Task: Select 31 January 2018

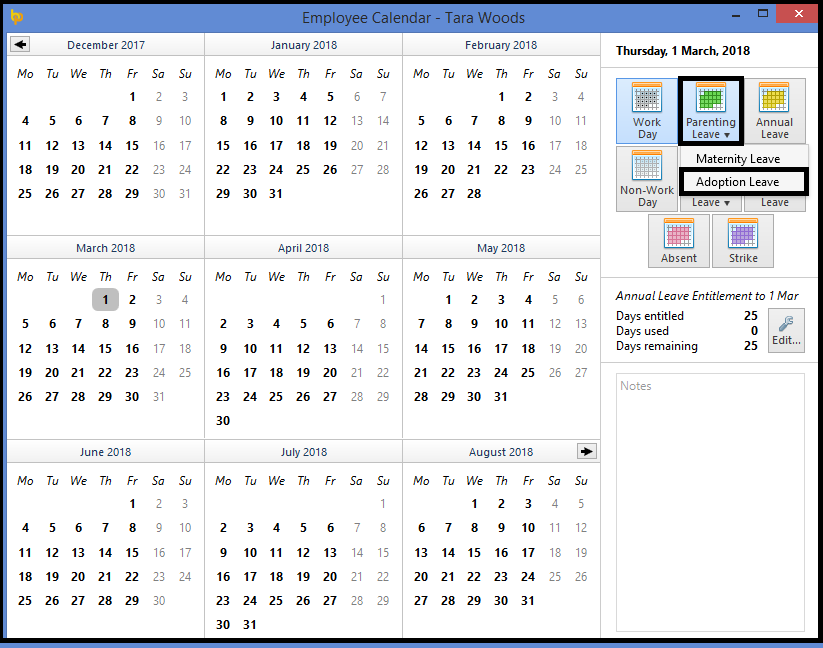Action: click(x=276, y=194)
